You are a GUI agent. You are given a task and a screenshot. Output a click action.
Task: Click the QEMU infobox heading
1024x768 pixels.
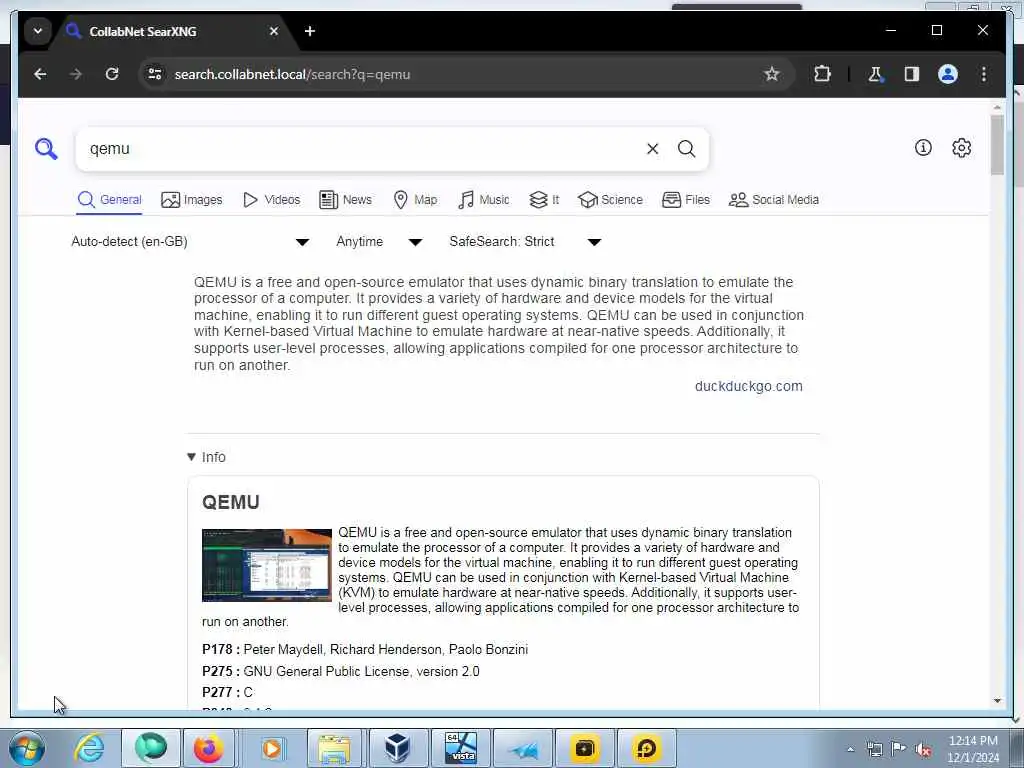231,502
